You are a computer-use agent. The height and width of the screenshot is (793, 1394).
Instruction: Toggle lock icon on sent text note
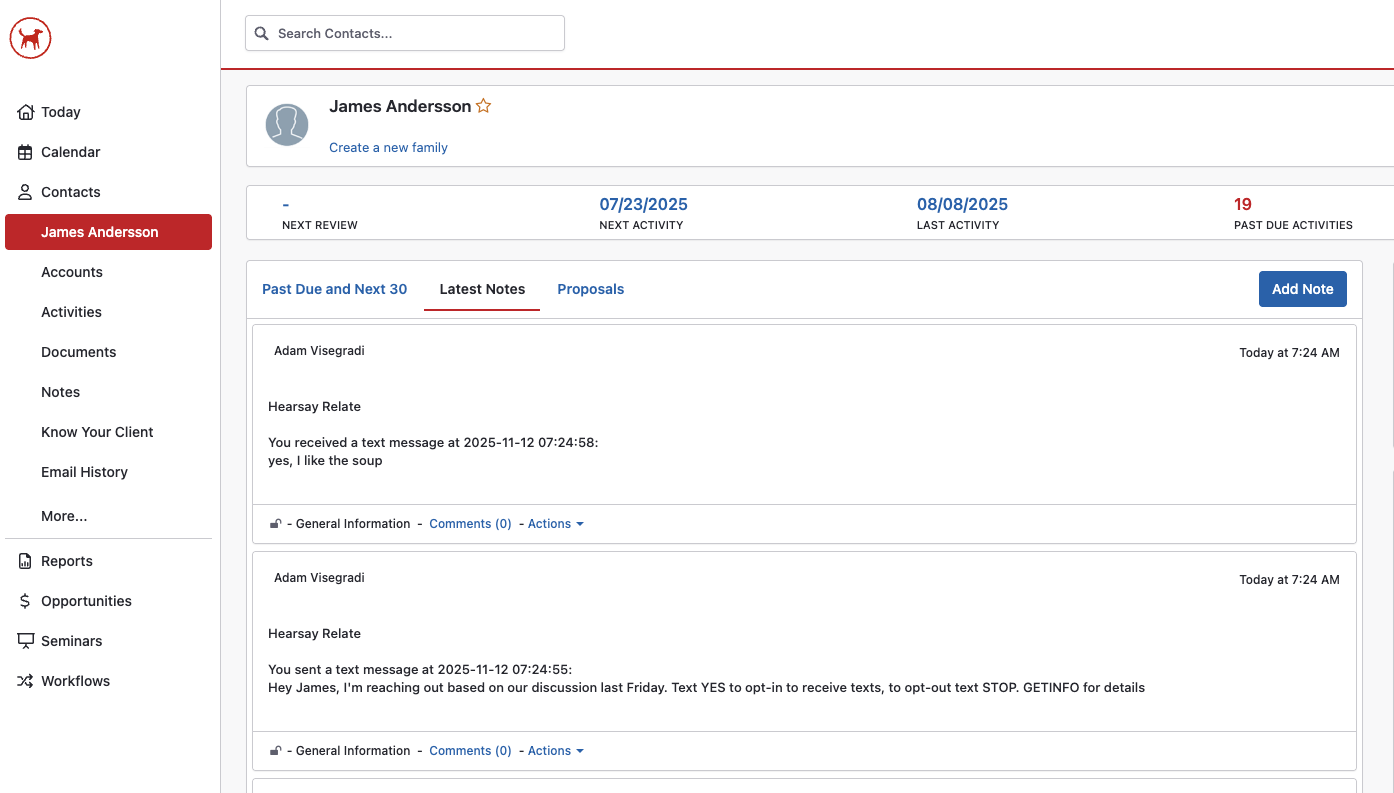tap(275, 751)
